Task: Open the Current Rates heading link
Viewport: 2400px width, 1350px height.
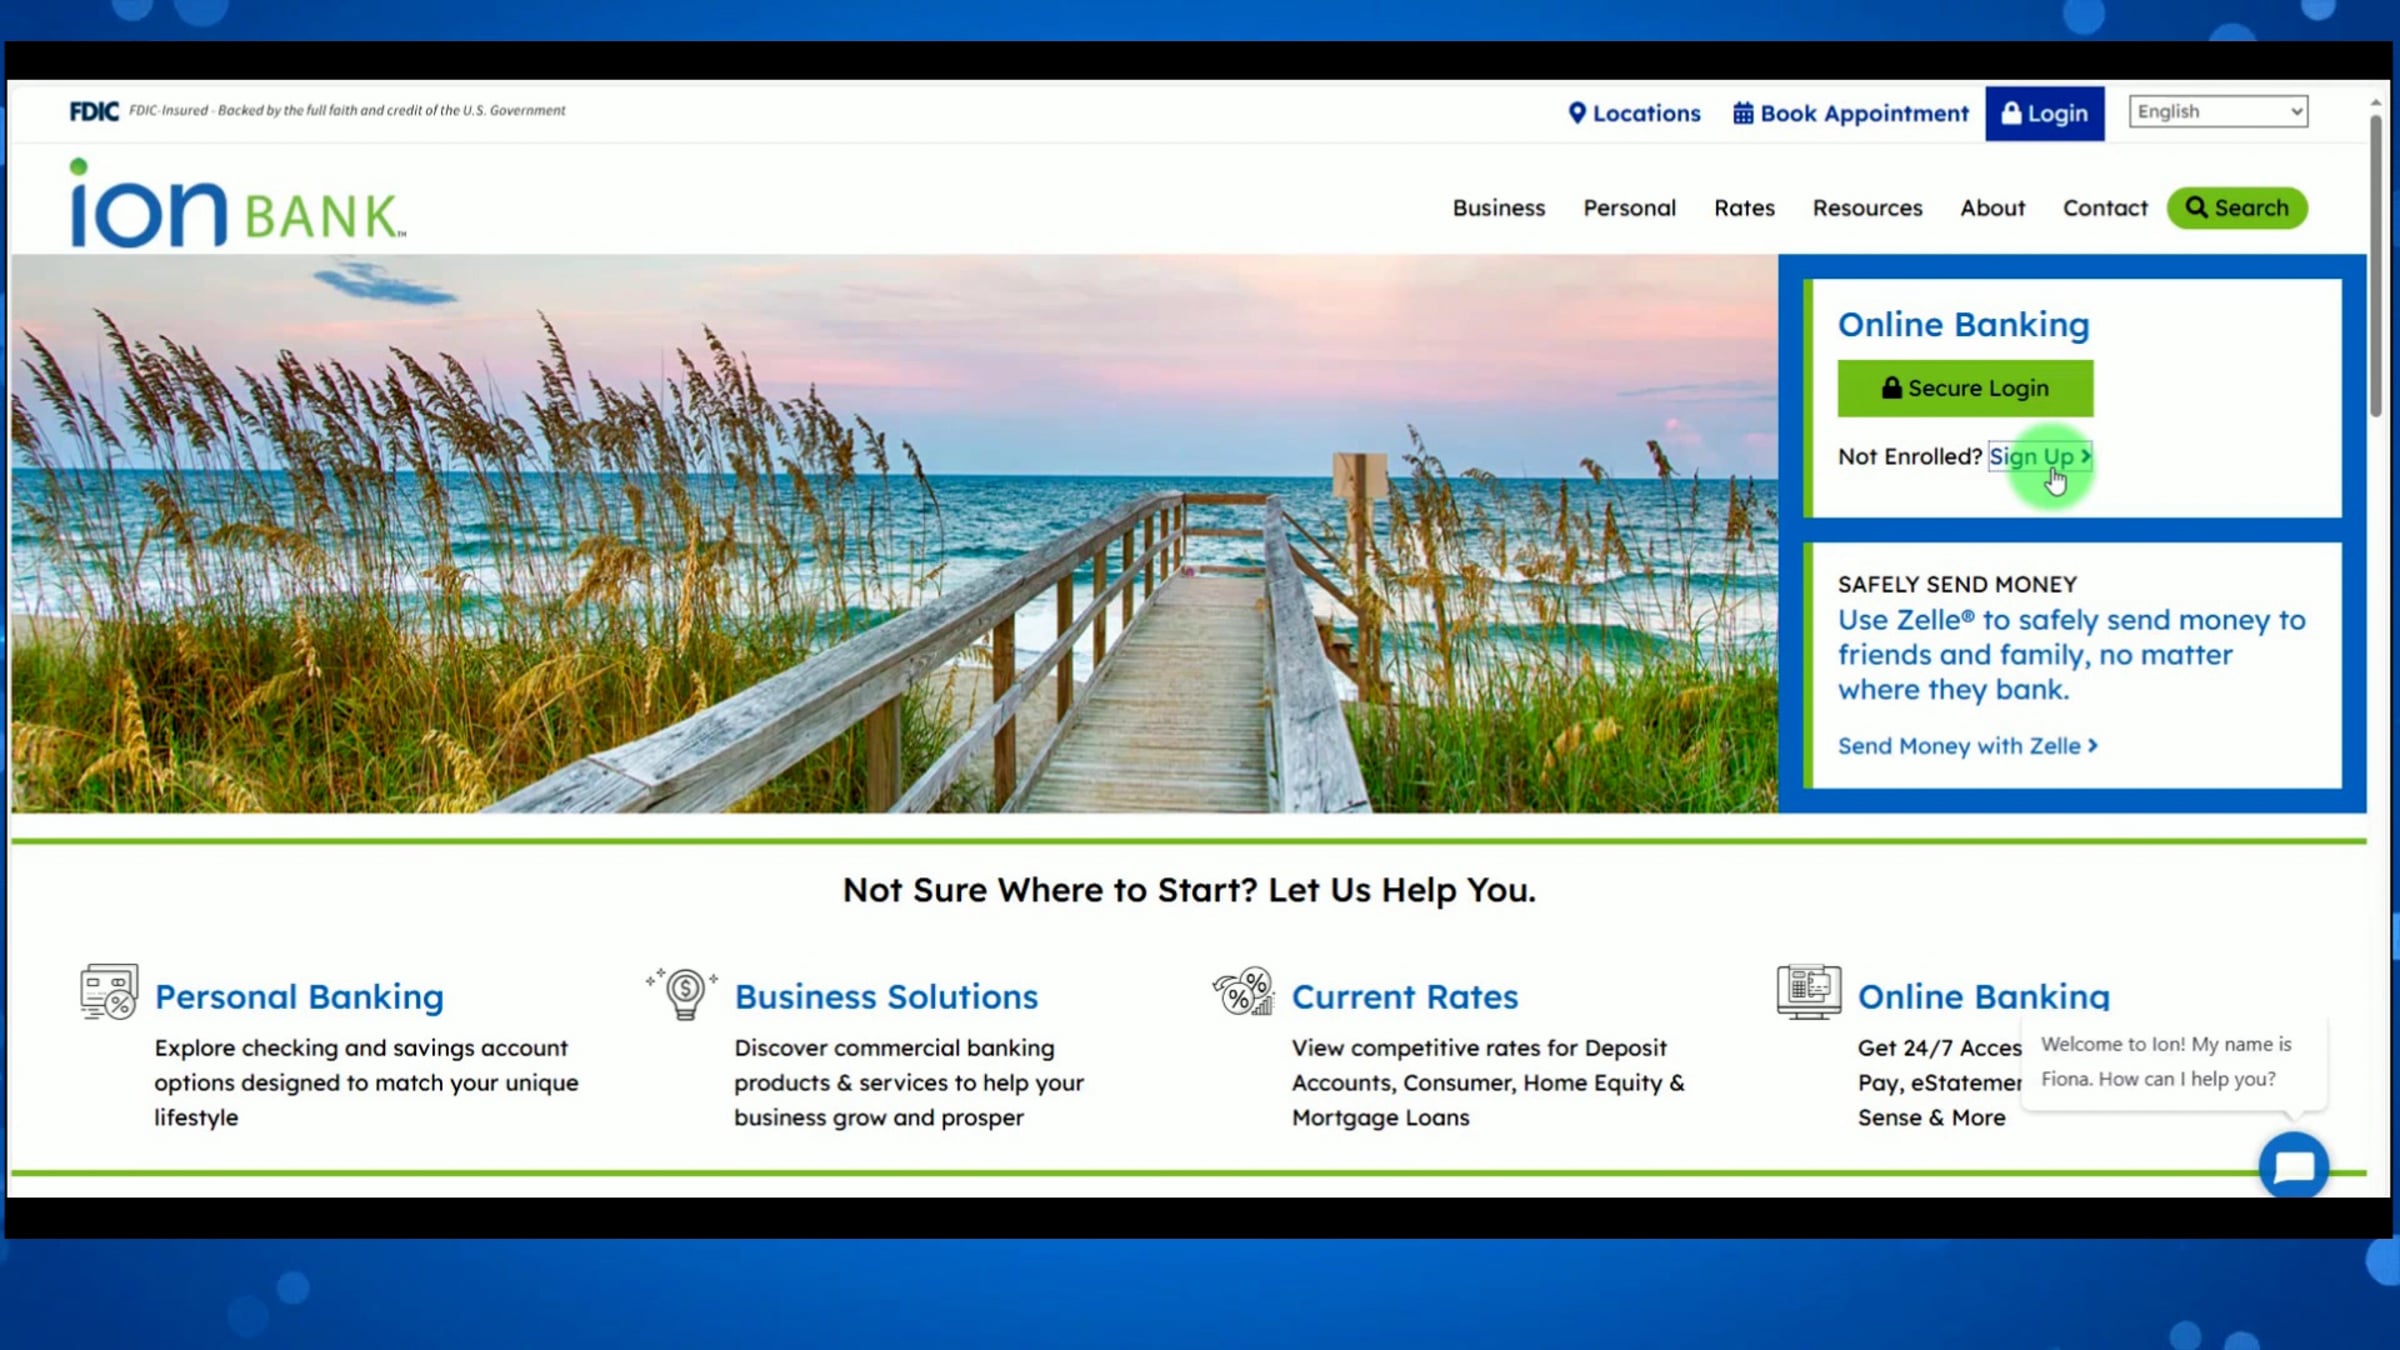Action: pos(1405,997)
